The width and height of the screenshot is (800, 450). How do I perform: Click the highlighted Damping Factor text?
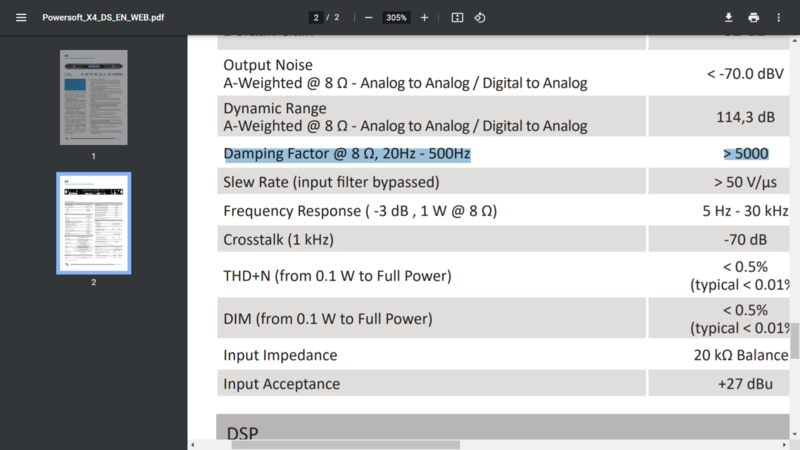[346, 154]
